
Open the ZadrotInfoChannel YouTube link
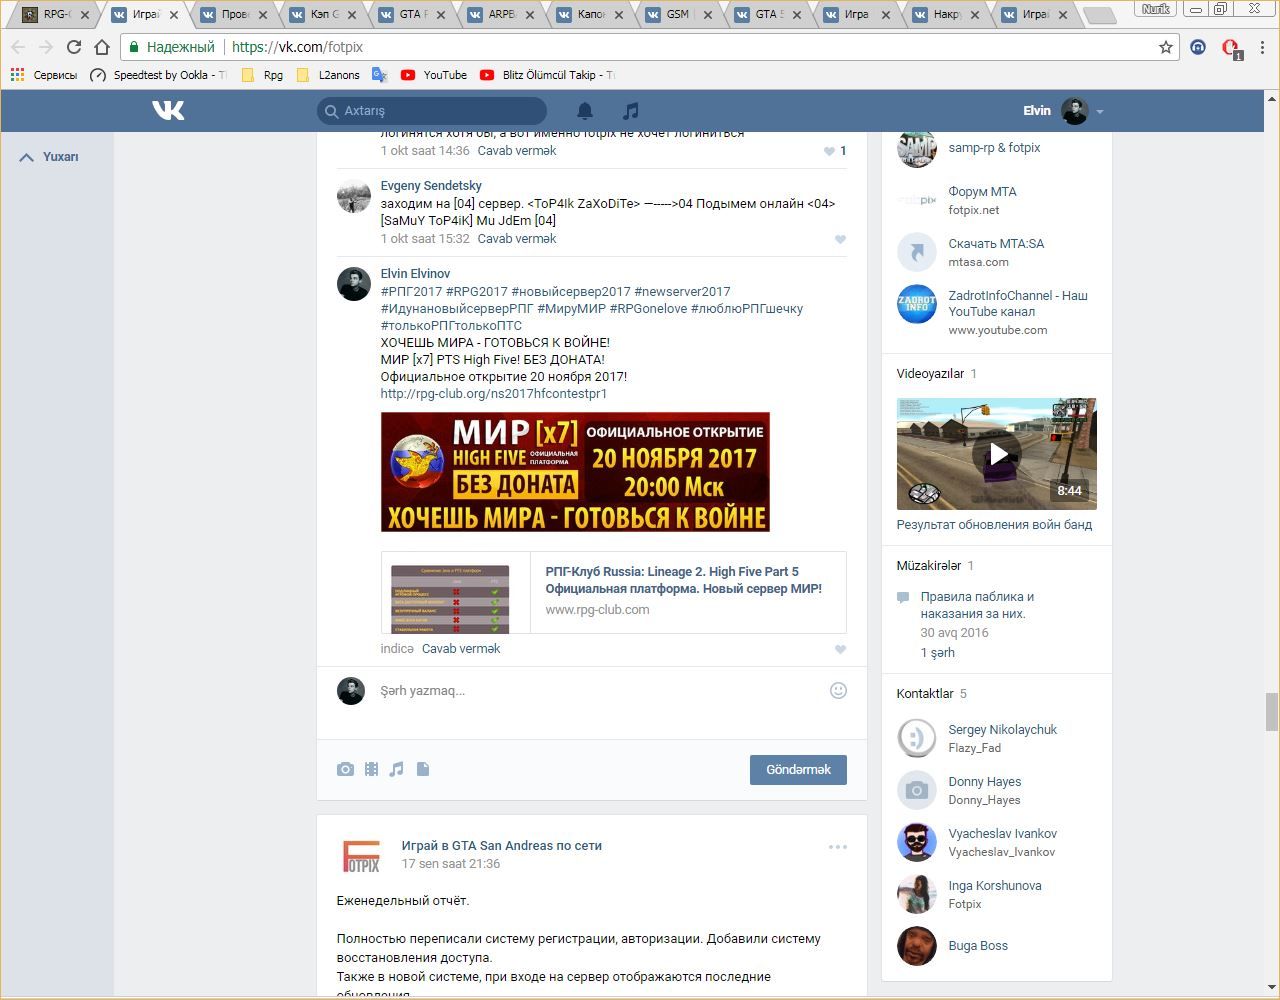click(1018, 304)
